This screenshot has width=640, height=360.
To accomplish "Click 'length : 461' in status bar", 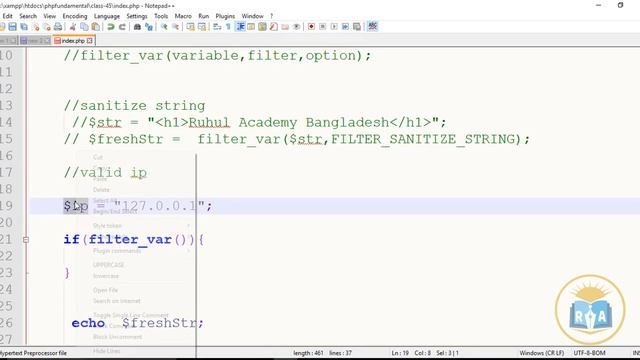I will click(x=308, y=353).
